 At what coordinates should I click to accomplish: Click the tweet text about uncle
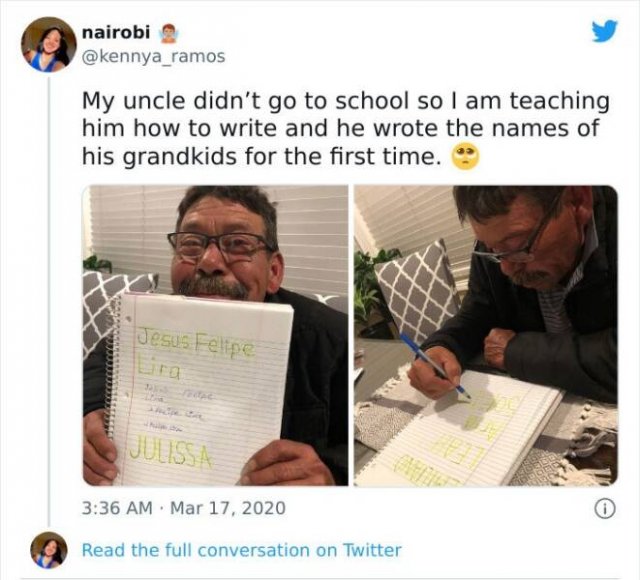(346, 129)
